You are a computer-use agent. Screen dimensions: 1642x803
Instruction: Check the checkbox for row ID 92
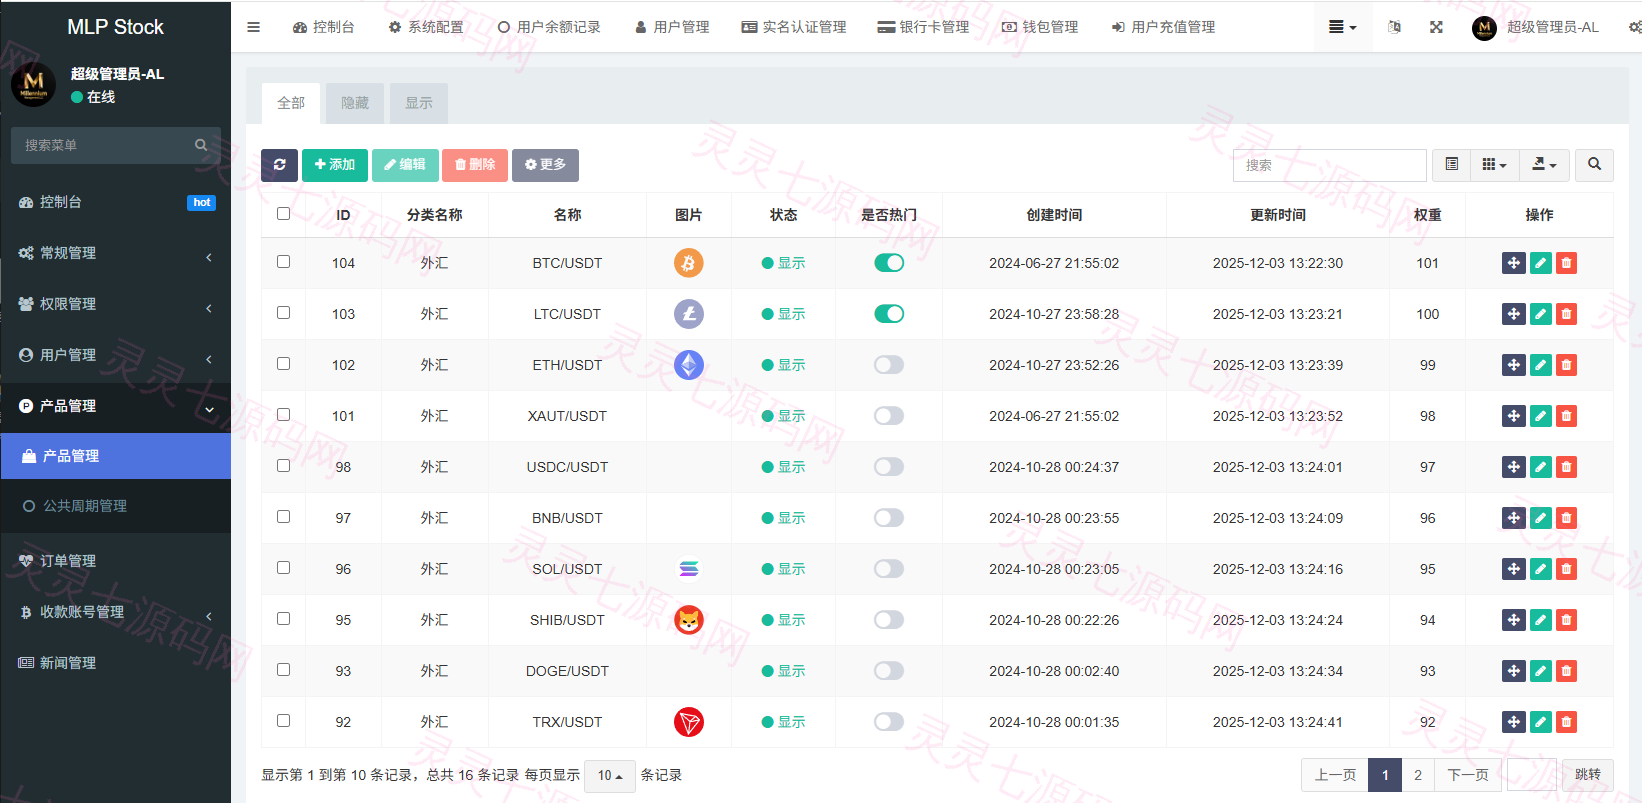click(x=283, y=720)
